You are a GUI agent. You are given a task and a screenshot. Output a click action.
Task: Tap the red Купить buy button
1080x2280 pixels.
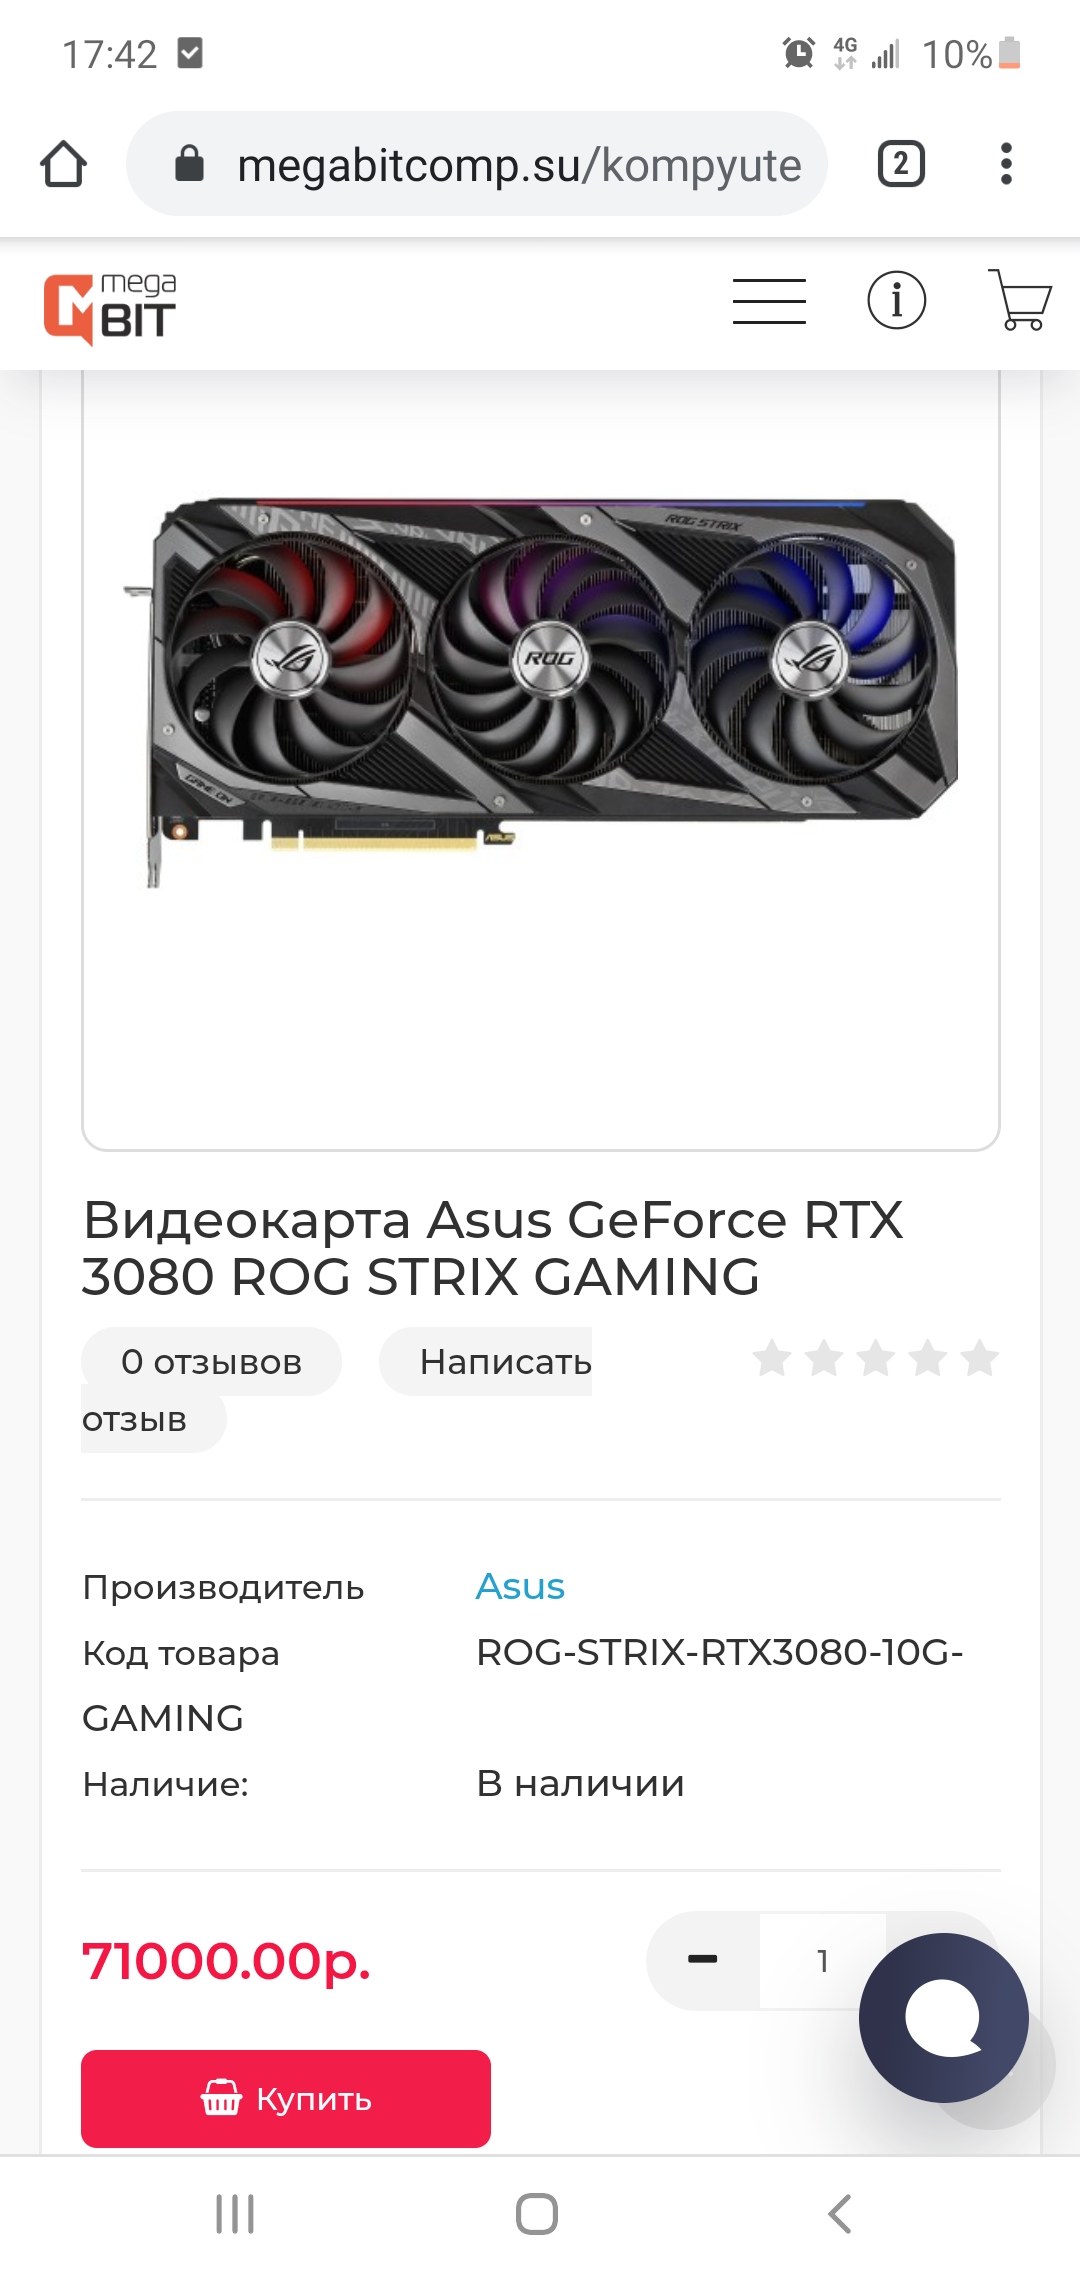pyautogui.click(x=286, y=2099)
